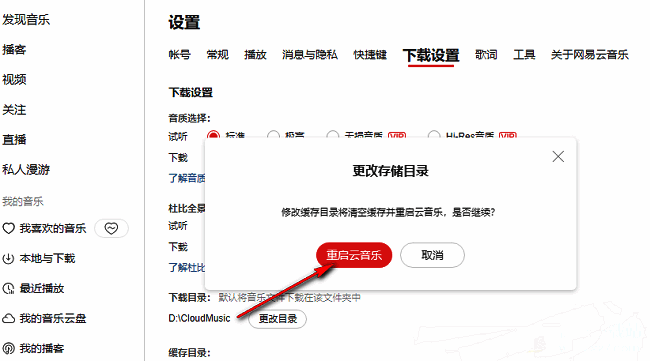The width and height of the screenshot is (650, 361).
Task: Open 最近播放 in sidebar
Action: pyautogui.click(x=42, y=288)
